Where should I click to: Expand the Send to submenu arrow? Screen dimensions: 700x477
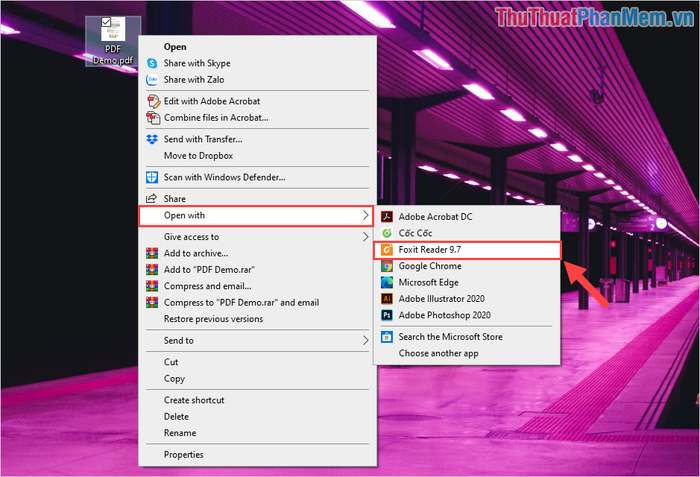pos(366,340)
